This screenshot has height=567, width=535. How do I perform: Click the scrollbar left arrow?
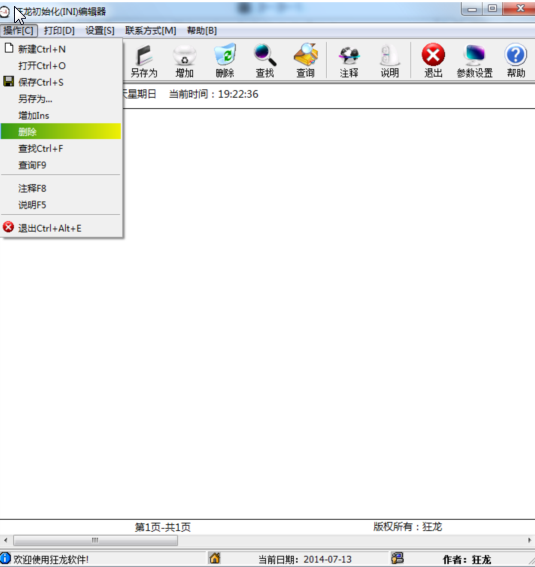(x=5, y=540)
